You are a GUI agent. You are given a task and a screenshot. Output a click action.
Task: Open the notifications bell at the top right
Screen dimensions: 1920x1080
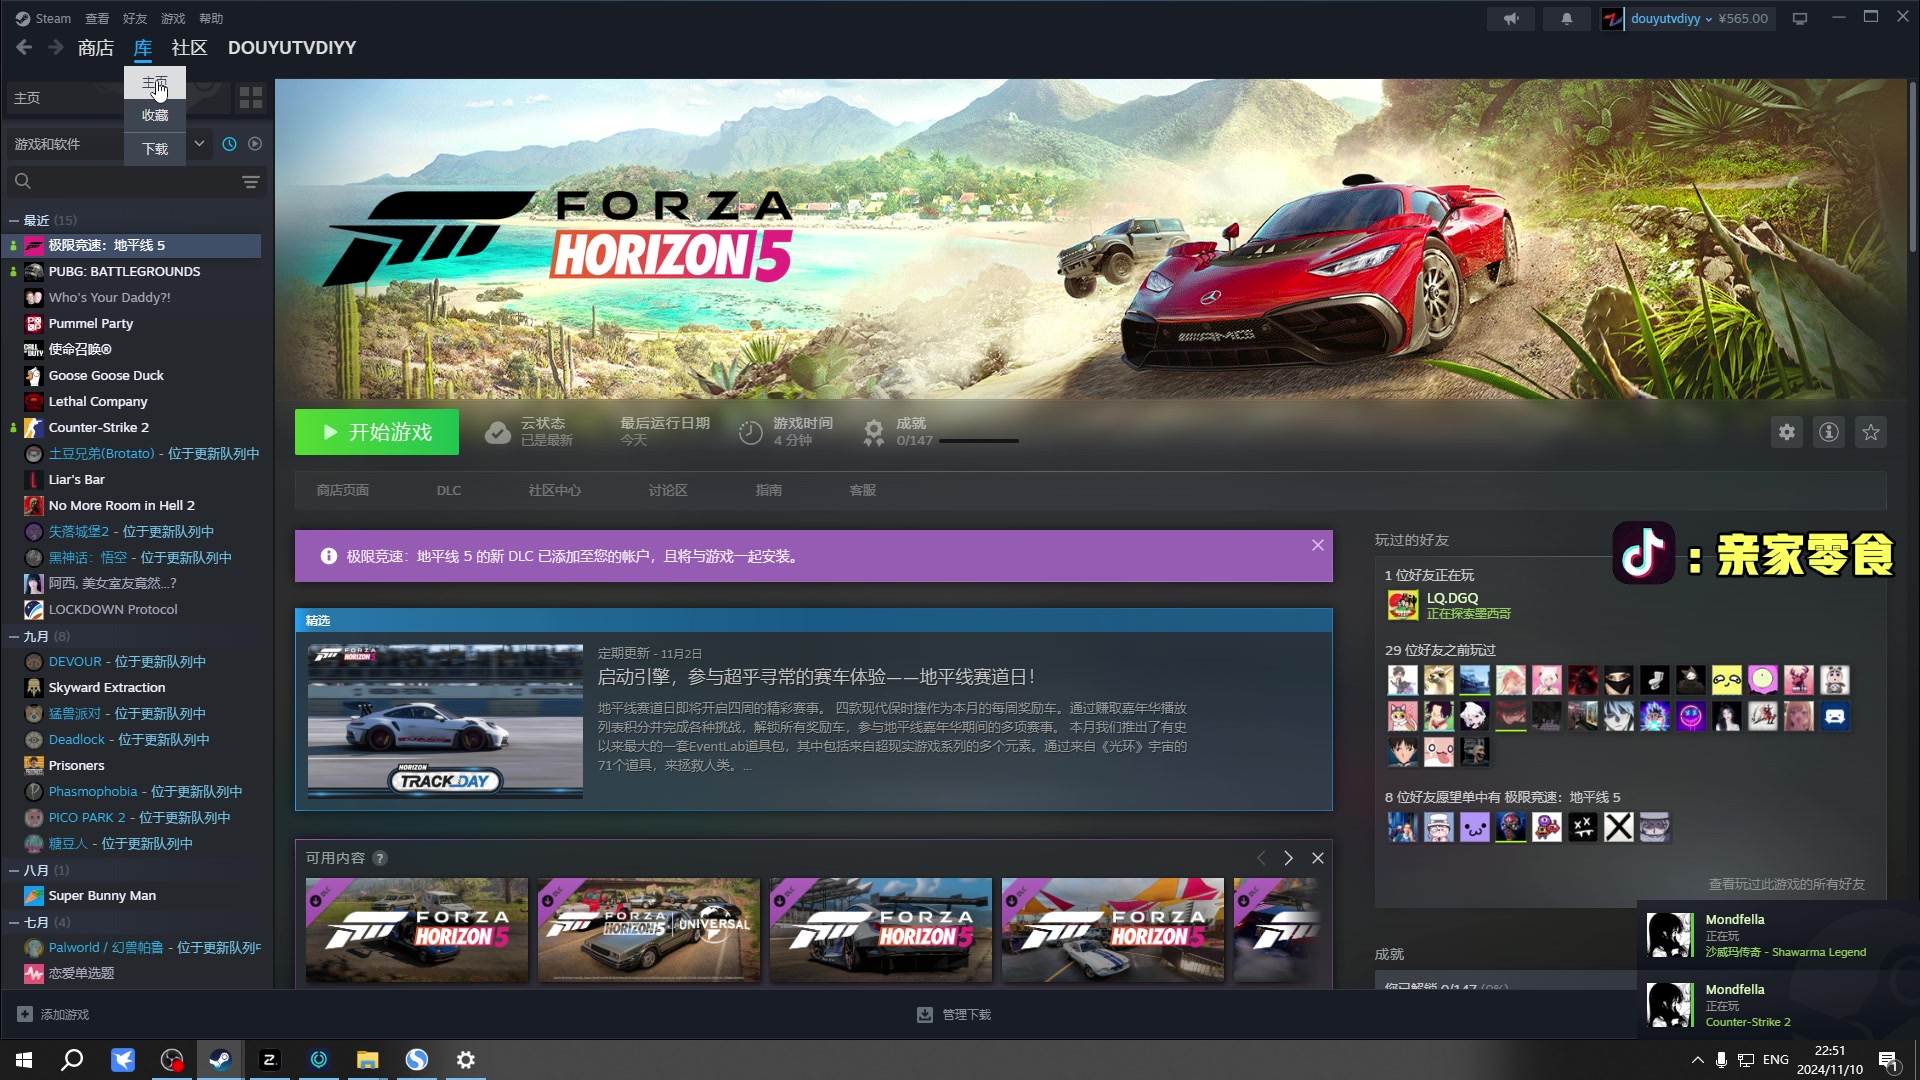pos(1567,18)
